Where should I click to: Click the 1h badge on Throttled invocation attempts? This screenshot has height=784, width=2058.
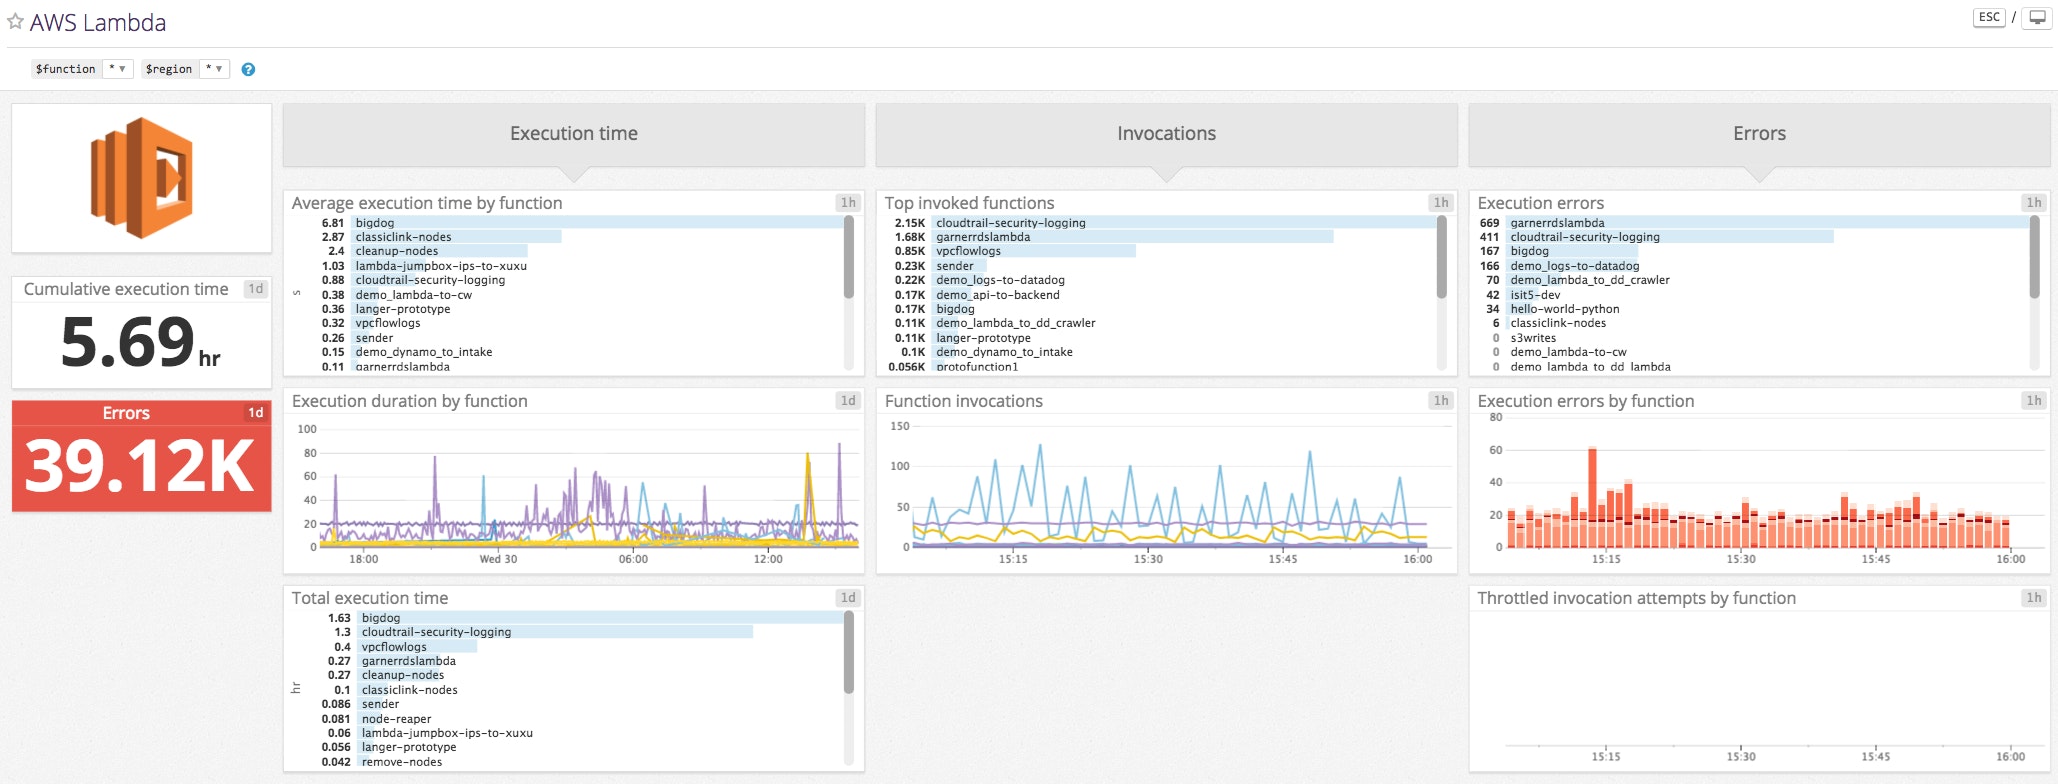coord(2033,598)
